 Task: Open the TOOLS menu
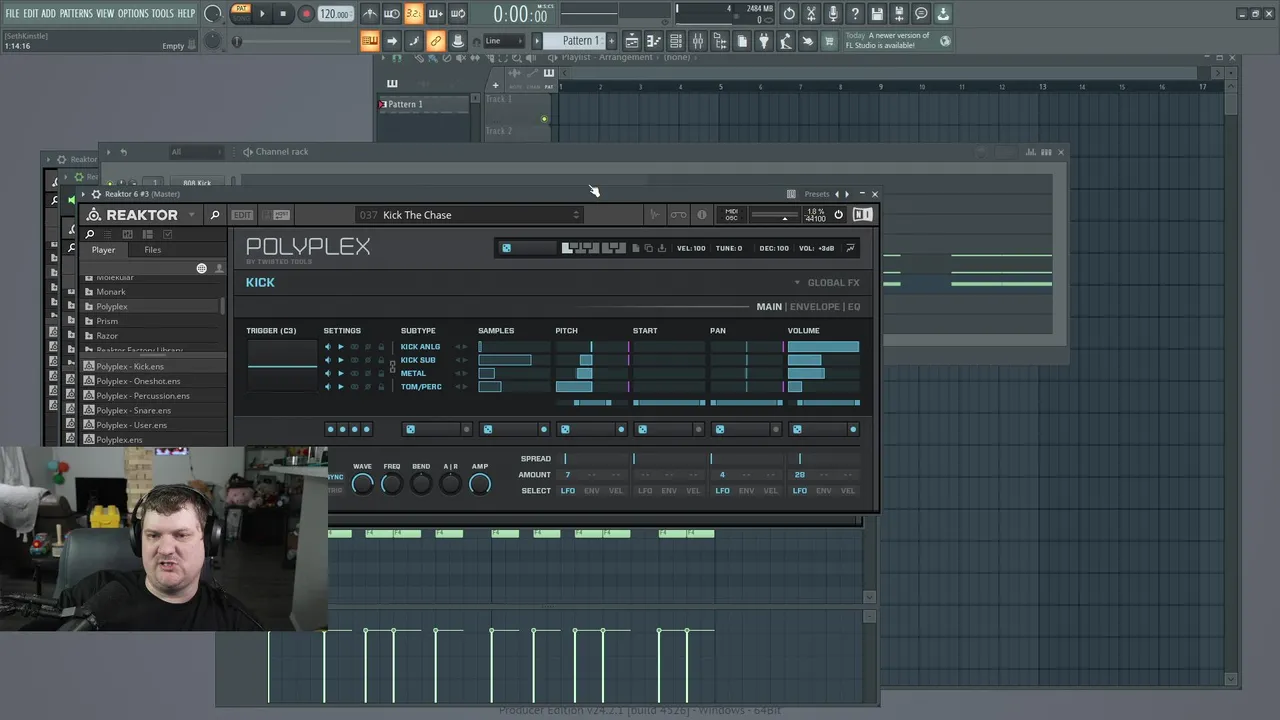[163, 14]
